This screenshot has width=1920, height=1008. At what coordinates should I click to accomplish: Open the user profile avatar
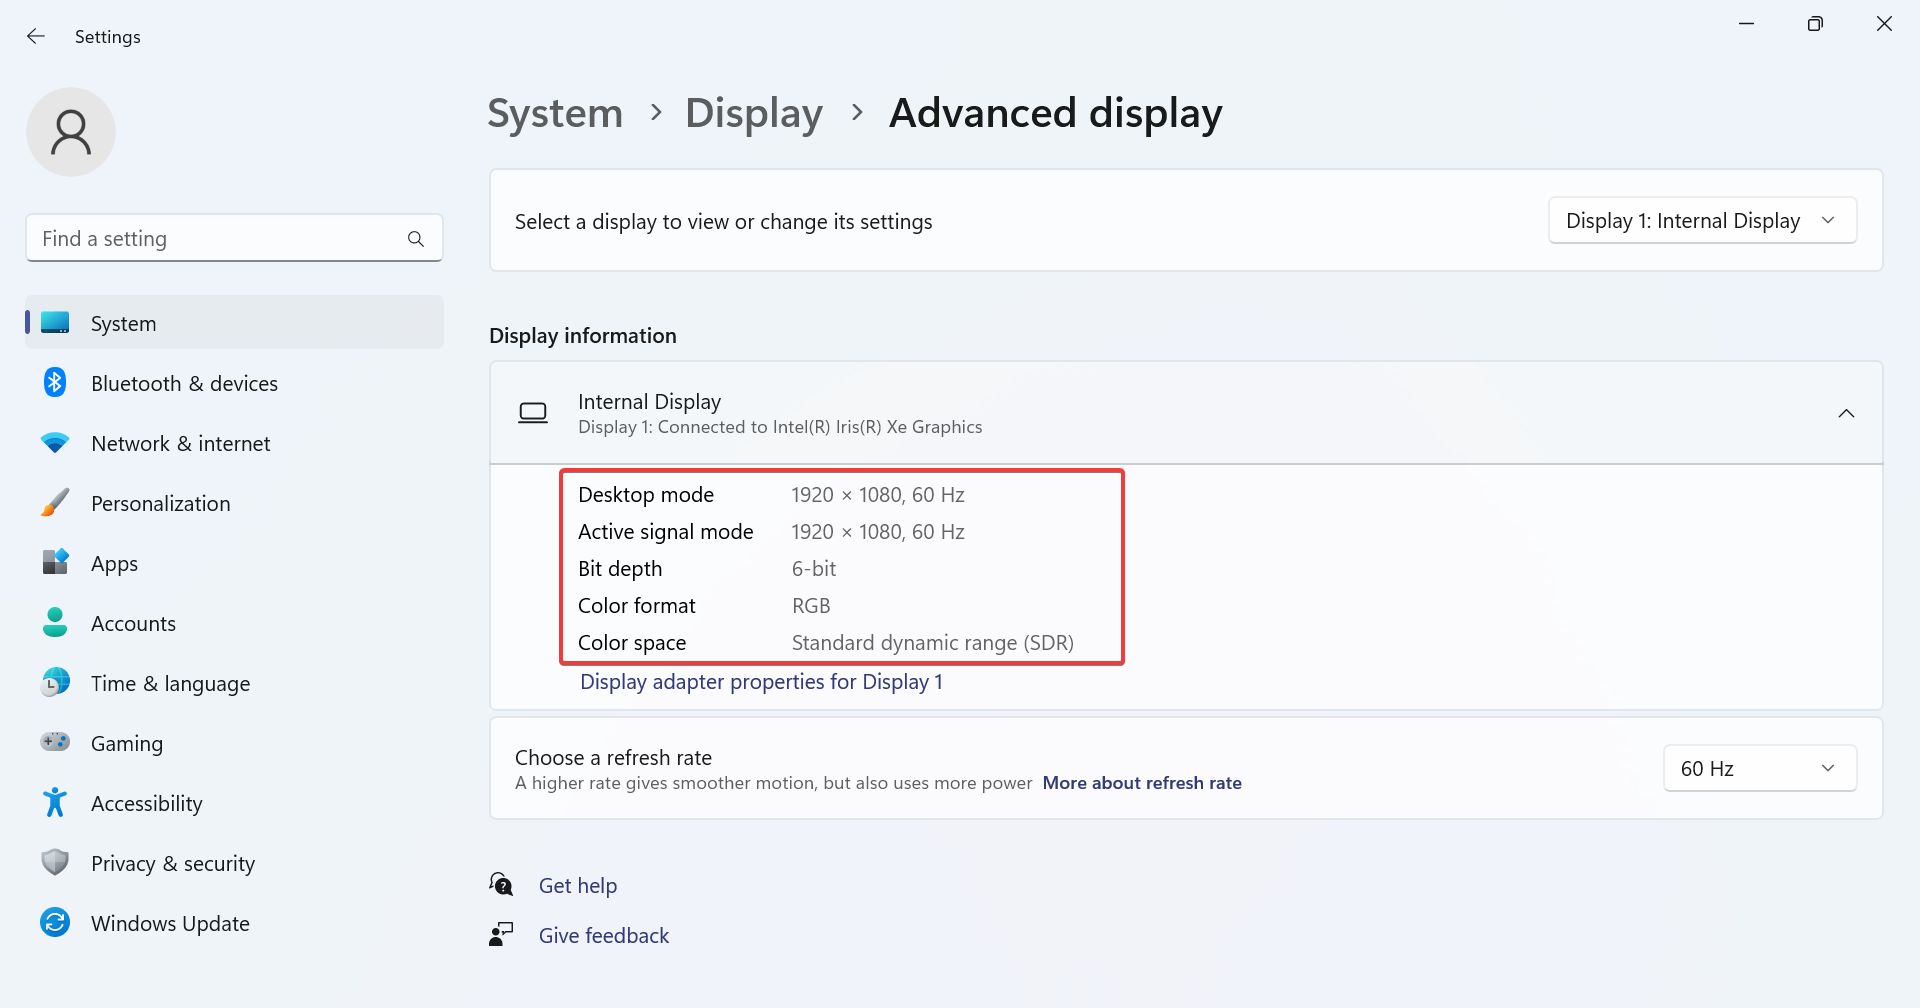coord(71,132)
